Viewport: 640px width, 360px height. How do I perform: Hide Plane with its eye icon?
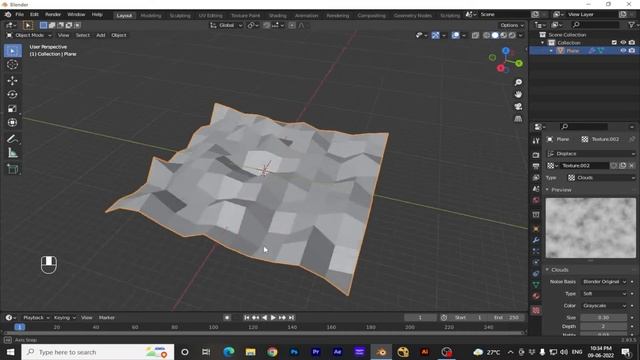point(623,51)
